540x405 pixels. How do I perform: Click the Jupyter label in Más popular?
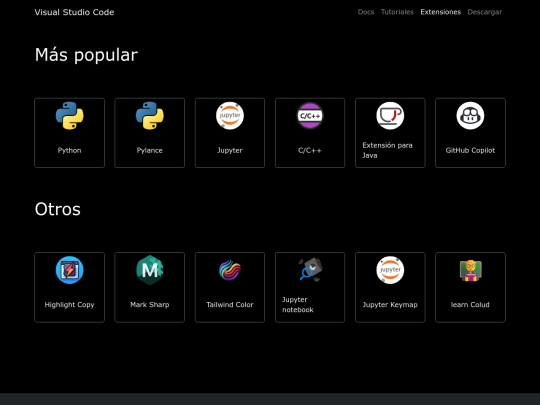click(x=230, y=150)
